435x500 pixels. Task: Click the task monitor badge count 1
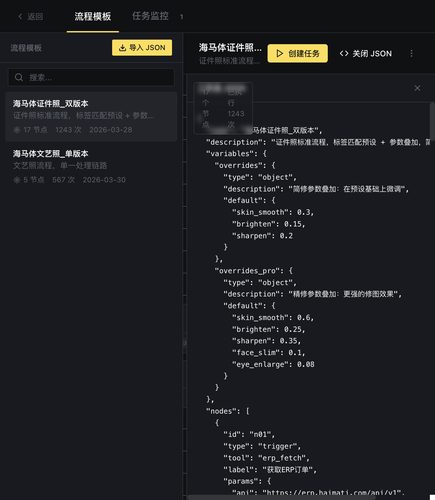(182, 17)
